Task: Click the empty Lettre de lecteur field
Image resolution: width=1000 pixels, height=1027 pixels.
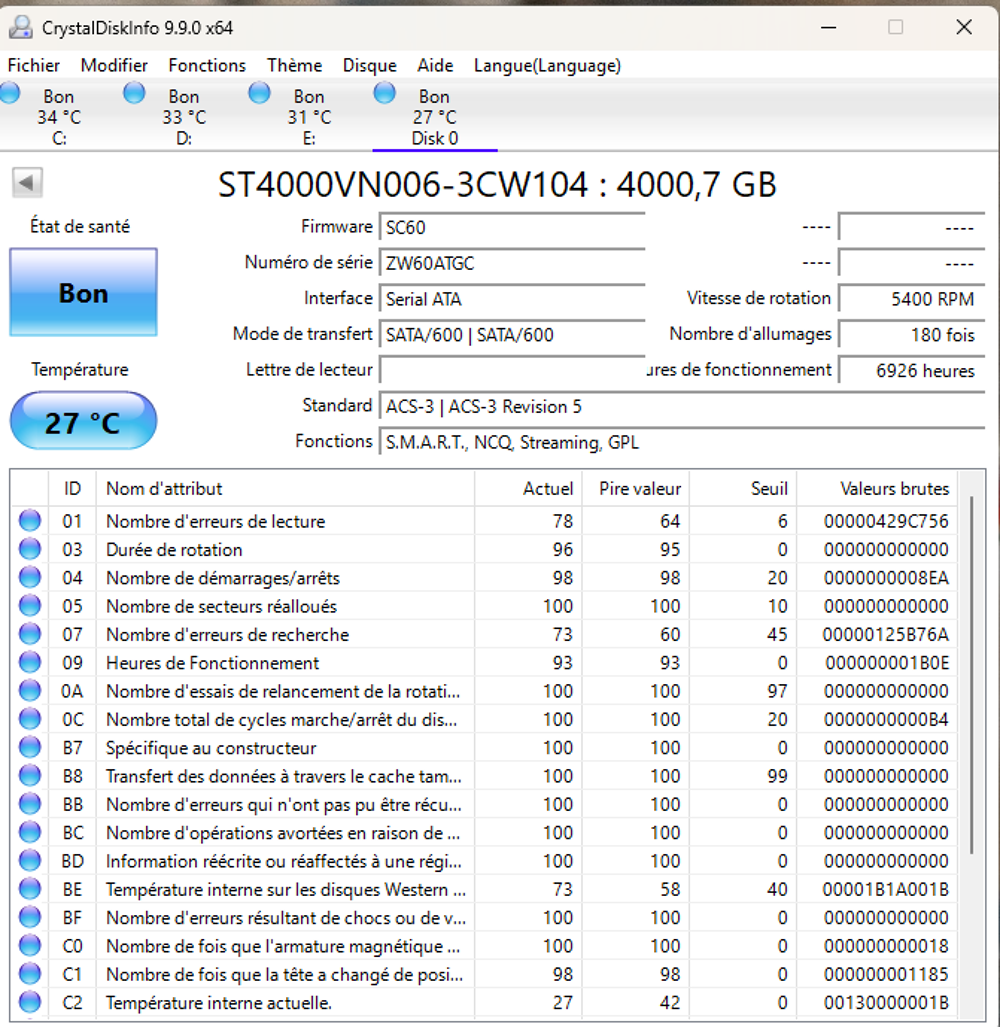Action: (x=512, y=371)
